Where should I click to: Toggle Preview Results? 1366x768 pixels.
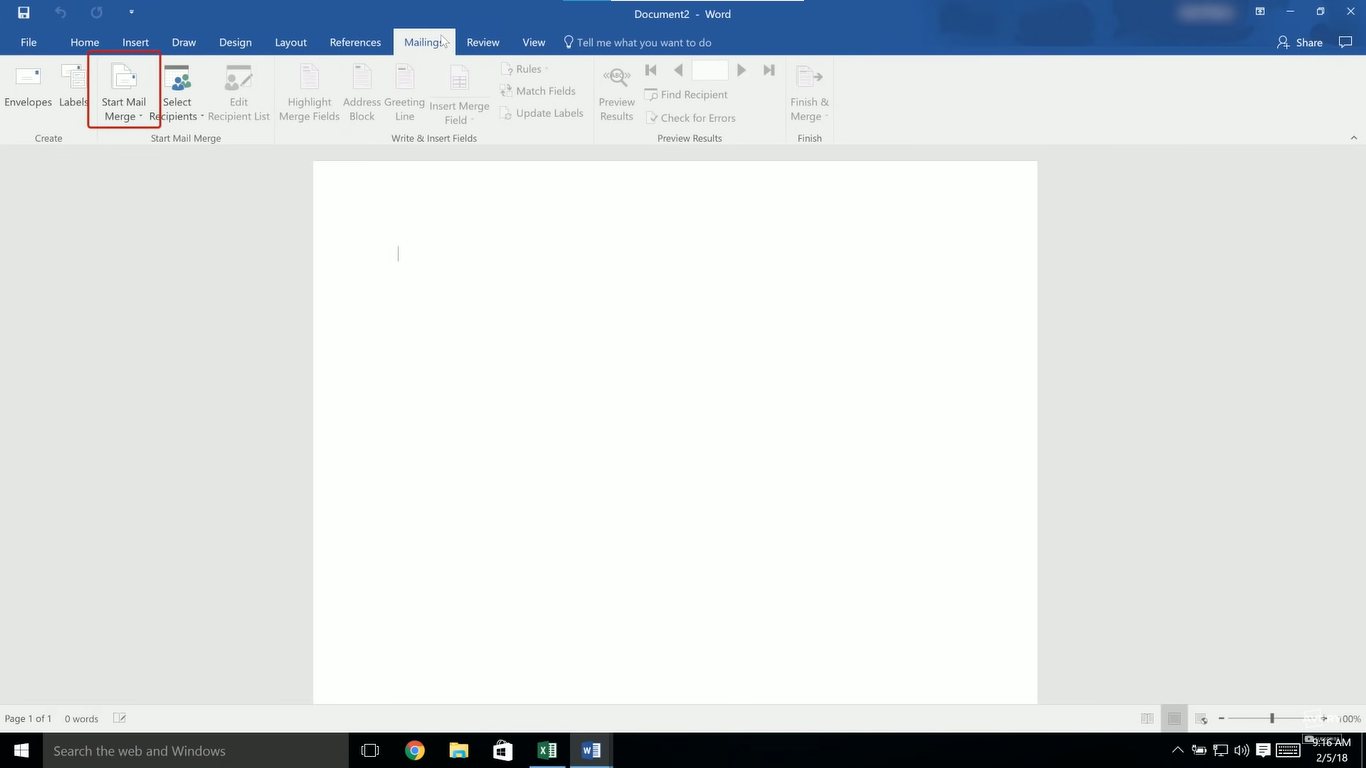[616, 90]
